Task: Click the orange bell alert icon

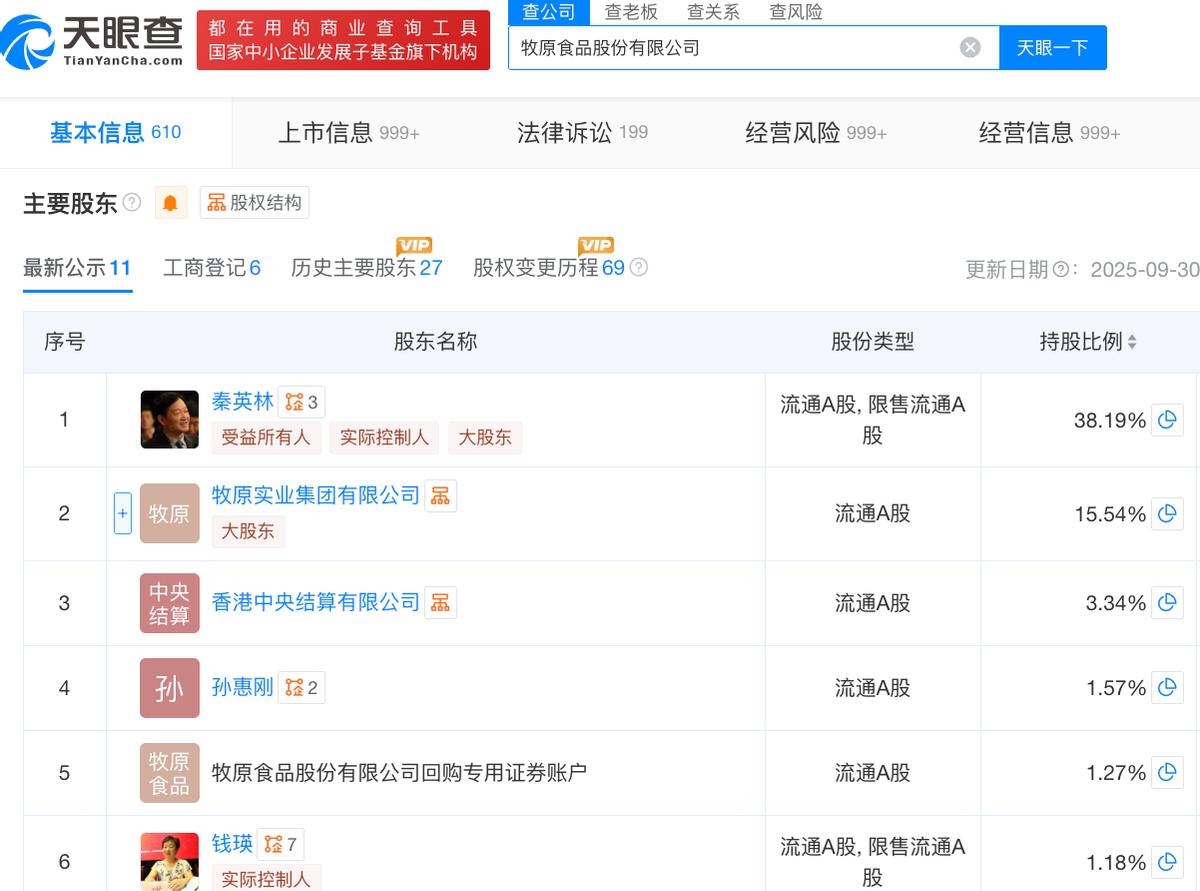Action: click(x=170, y=203)
